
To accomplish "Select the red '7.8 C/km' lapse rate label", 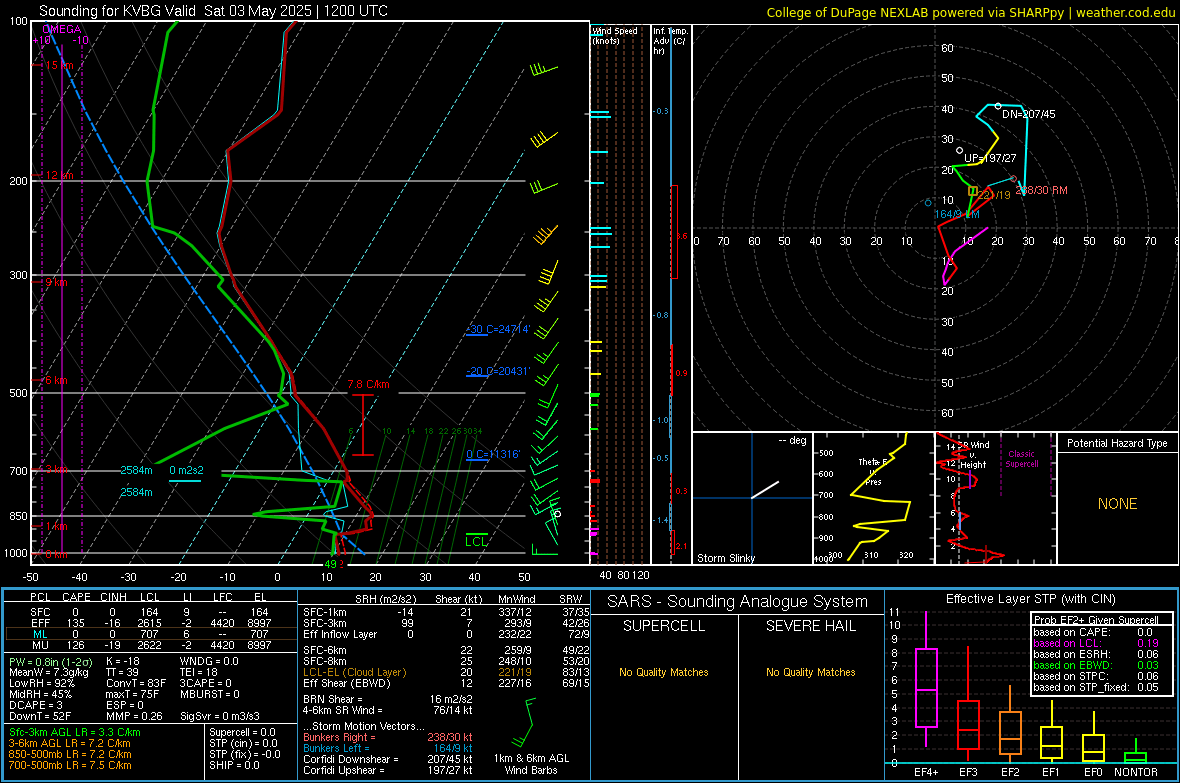I will (369, 385).
